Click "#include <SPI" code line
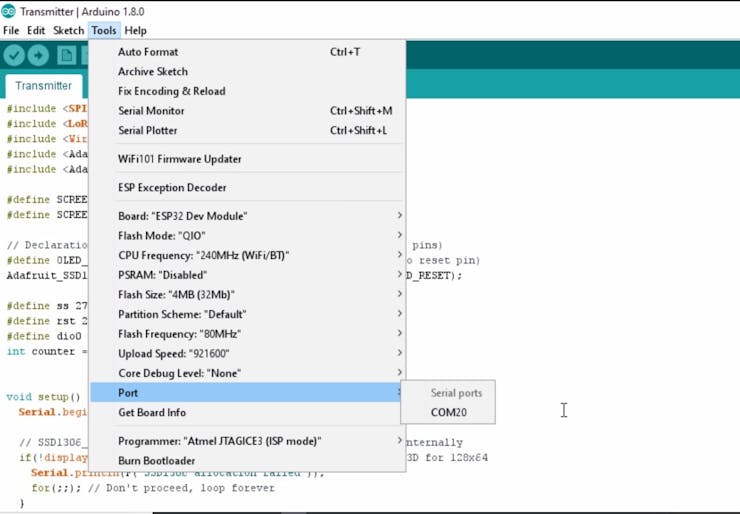 coord(47,109)
